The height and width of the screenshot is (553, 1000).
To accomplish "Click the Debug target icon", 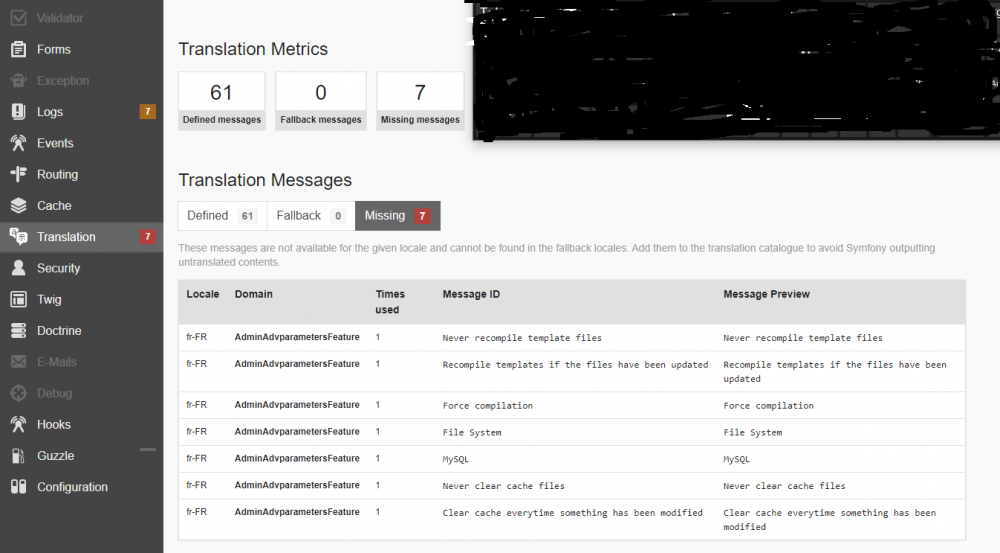I will (18, 393).
